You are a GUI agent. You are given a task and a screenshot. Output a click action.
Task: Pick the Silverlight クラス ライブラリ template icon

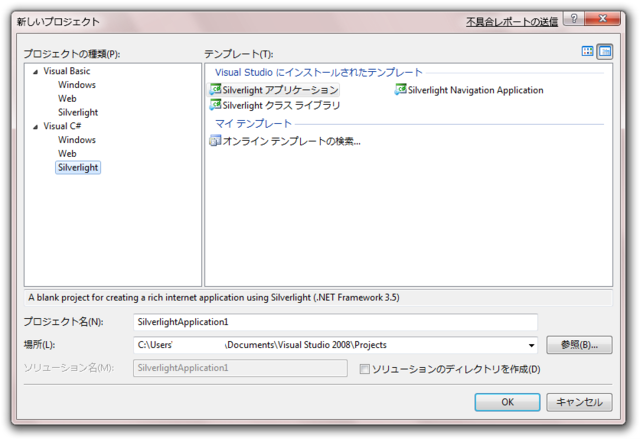(215, 105)
